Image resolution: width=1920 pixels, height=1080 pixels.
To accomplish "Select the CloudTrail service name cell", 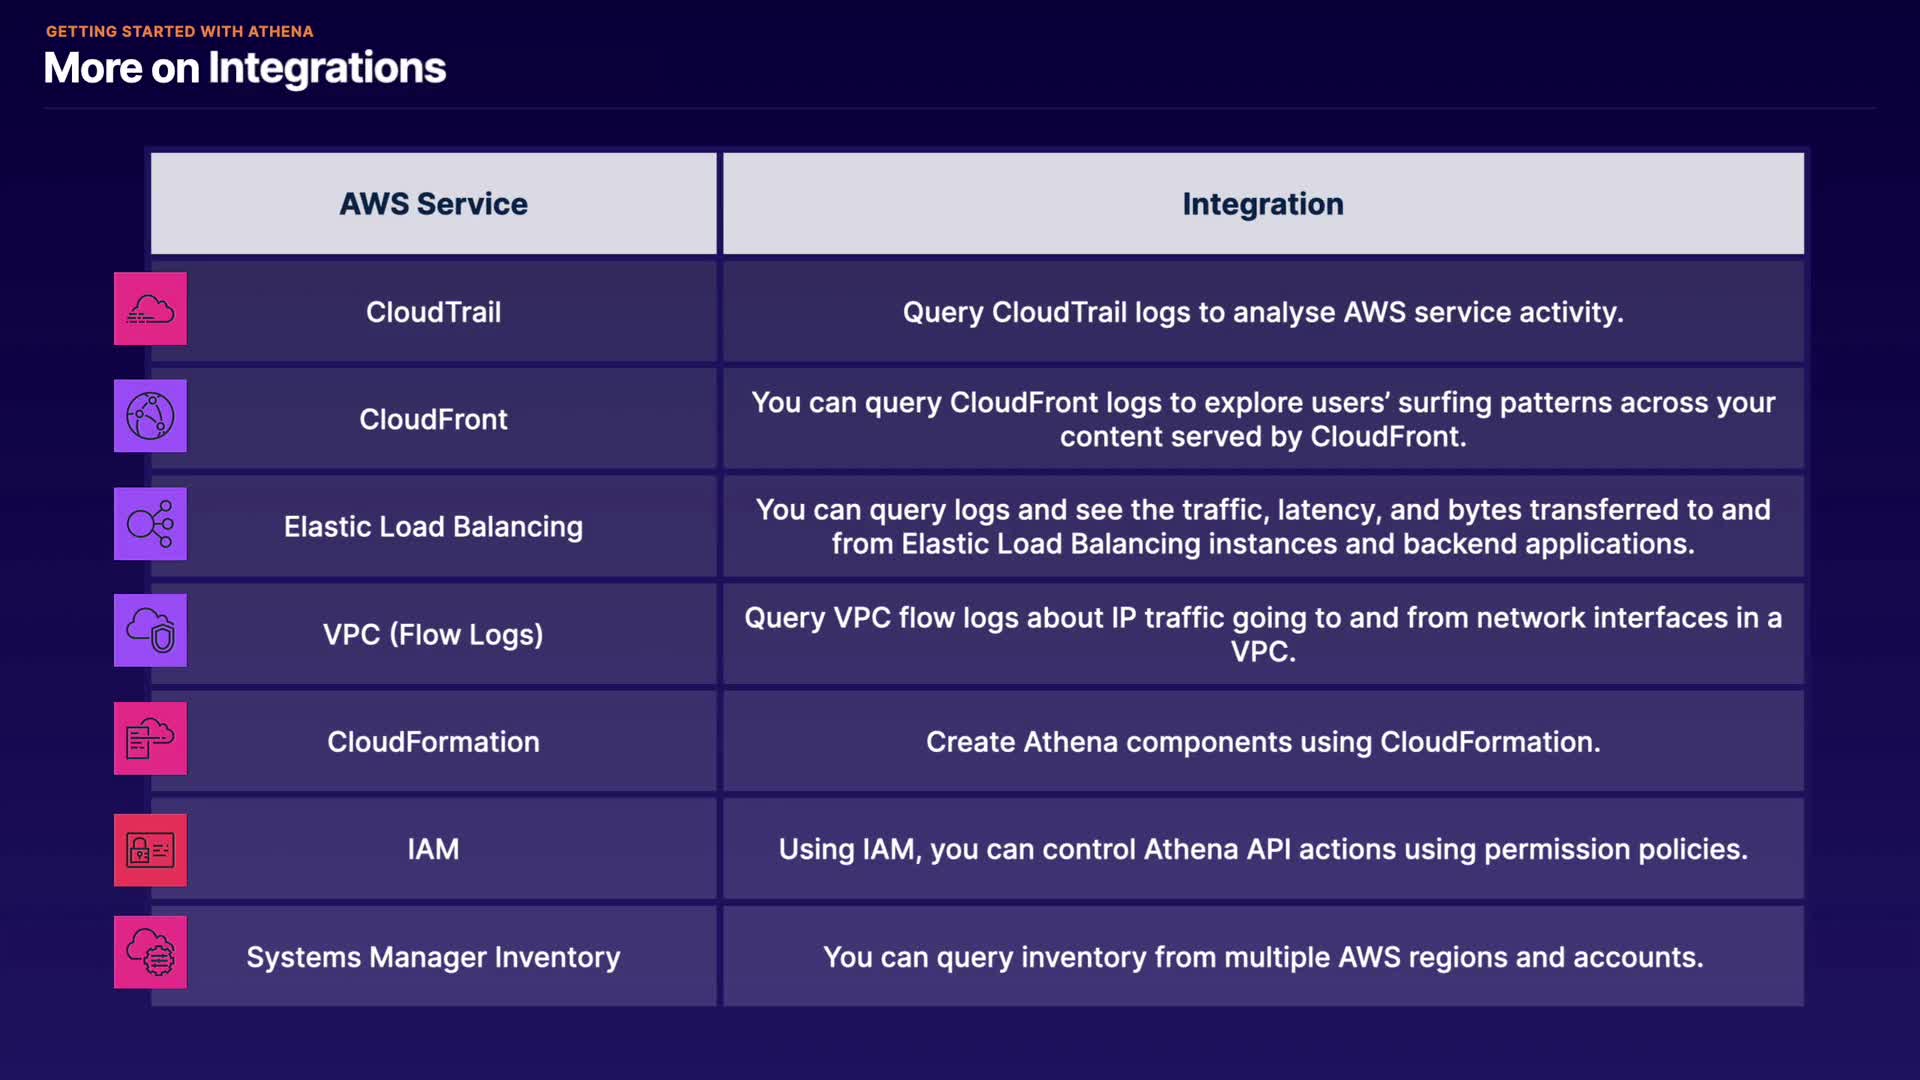I will point(433,312).
